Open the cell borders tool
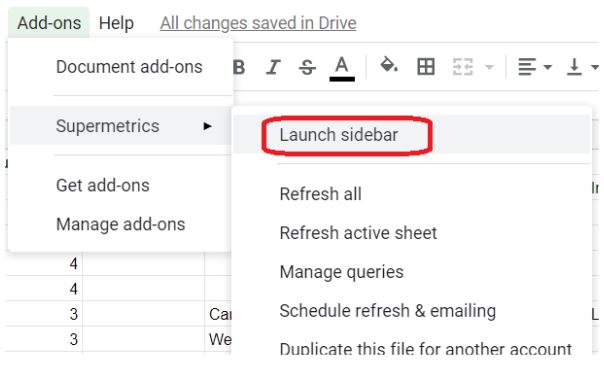604x366 pixels. tap(426, 67)
